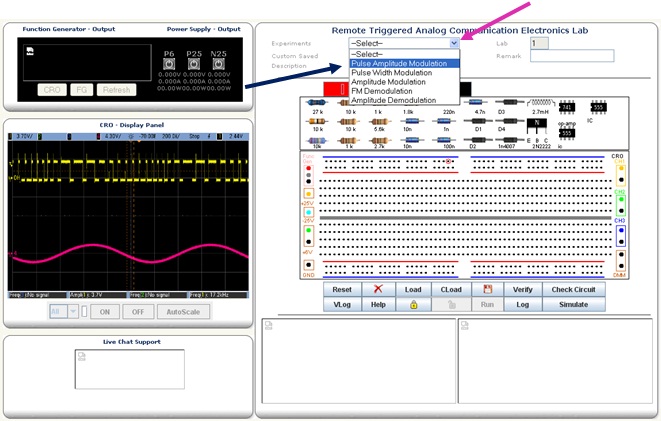Choose the D1 diode component

tap(477, 121)
